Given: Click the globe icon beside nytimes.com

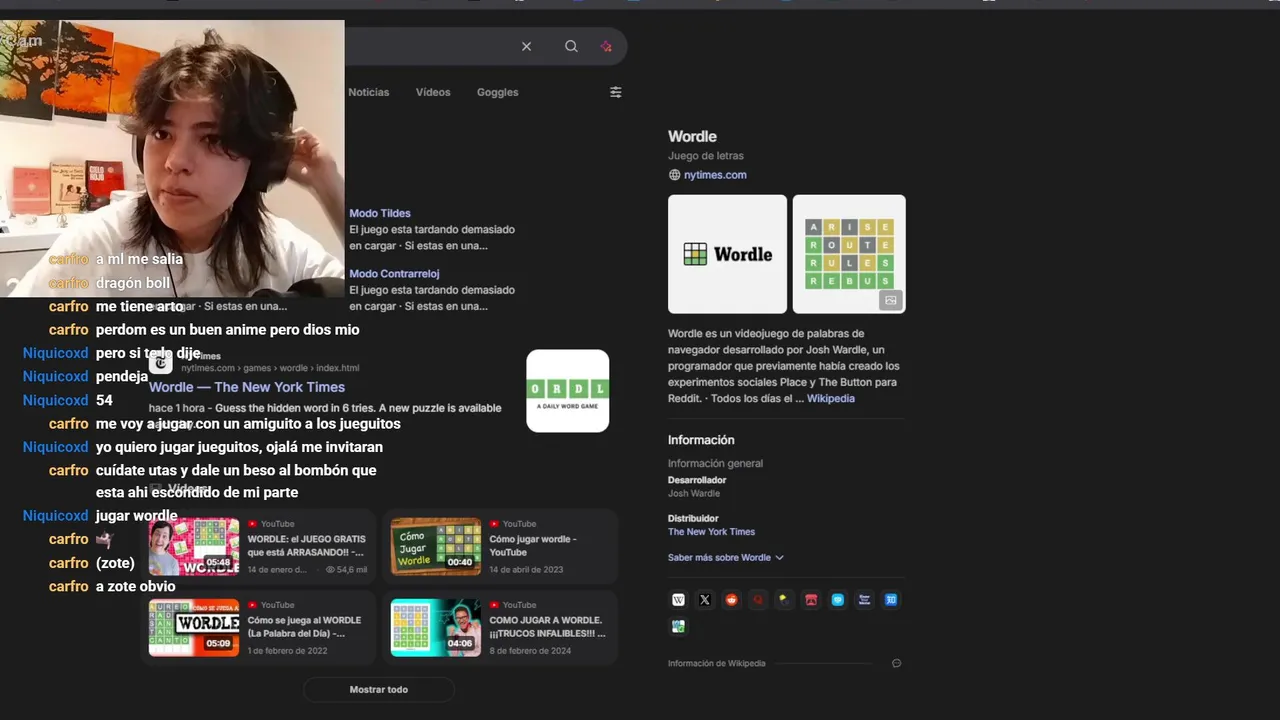Looking at the screenshot, I should (674, 175).
